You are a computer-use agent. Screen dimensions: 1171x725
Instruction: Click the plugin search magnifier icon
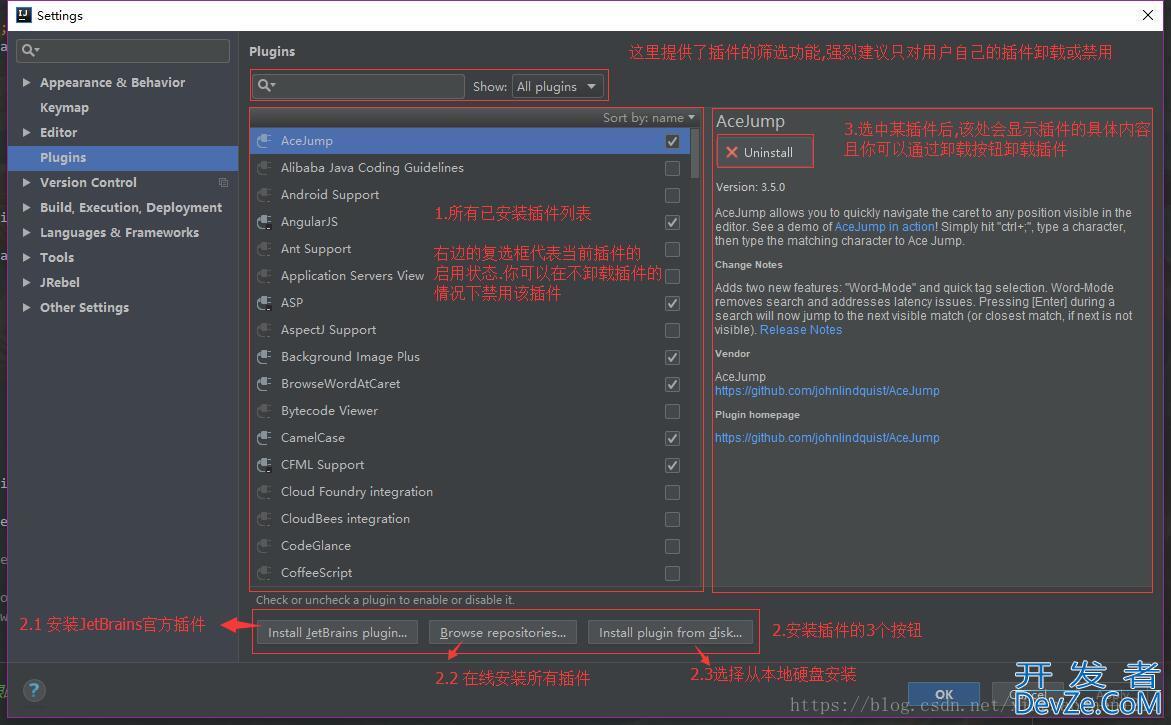point(266,86)
